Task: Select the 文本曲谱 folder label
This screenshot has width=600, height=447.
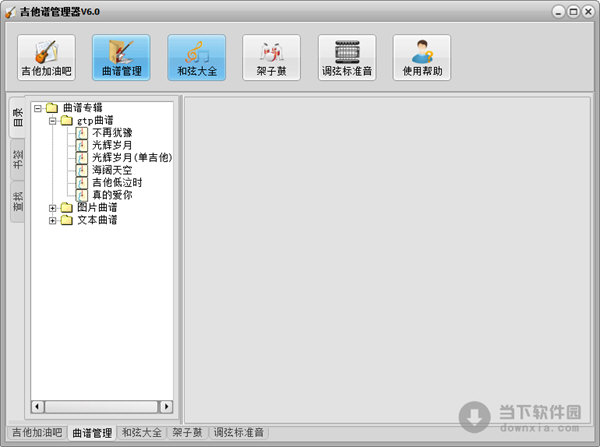Action: (x=97, y=220)
